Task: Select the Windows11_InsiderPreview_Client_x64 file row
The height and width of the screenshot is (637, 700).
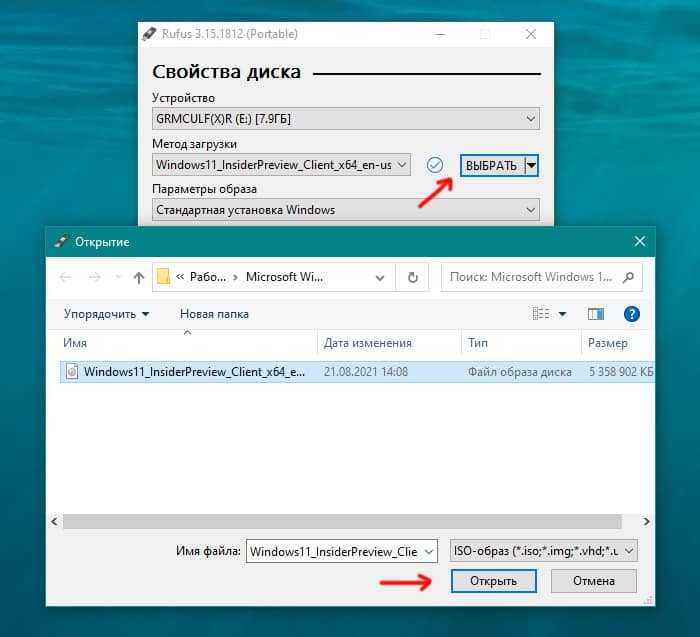Action: pyautogui.click(x=357, y=372)
